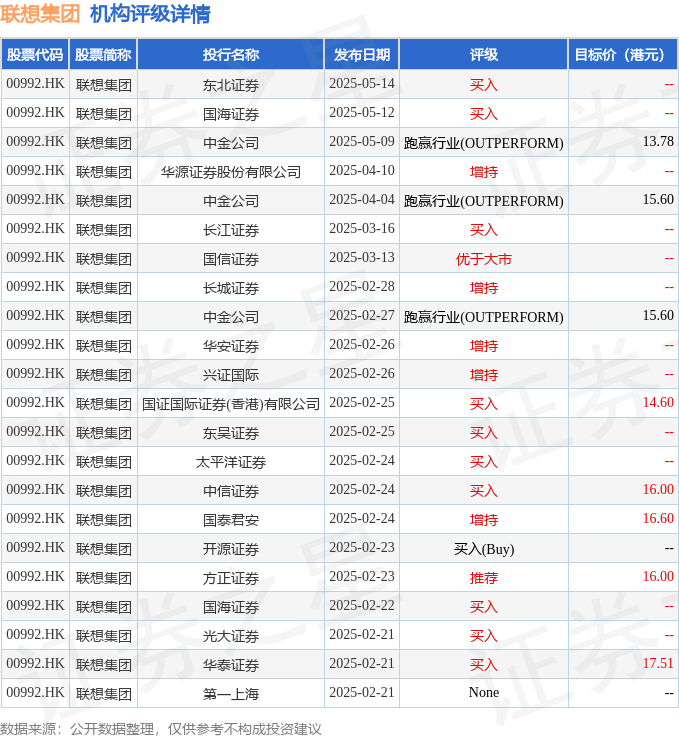Click the target price 17.51
Viewport: 679px width, 738px height.
[x=658, y=664]
